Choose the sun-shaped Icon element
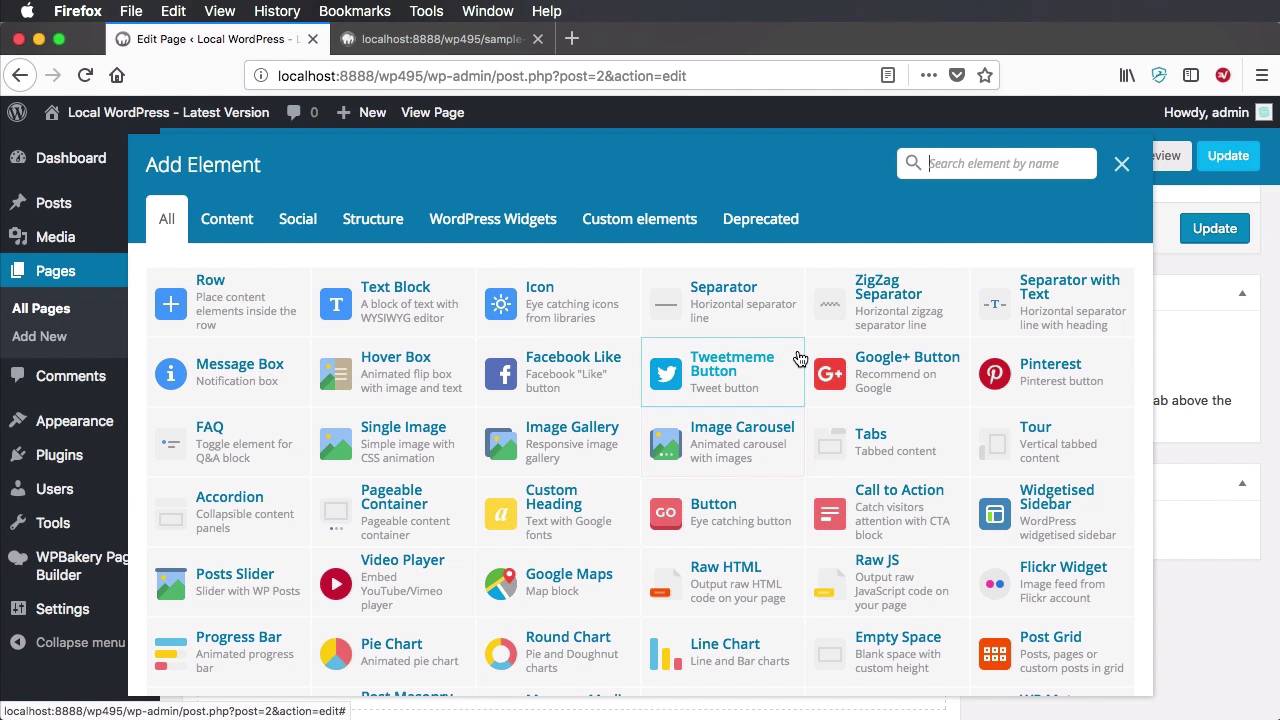The width and height of the screenshot is (1280, 720). pos(501,303)
